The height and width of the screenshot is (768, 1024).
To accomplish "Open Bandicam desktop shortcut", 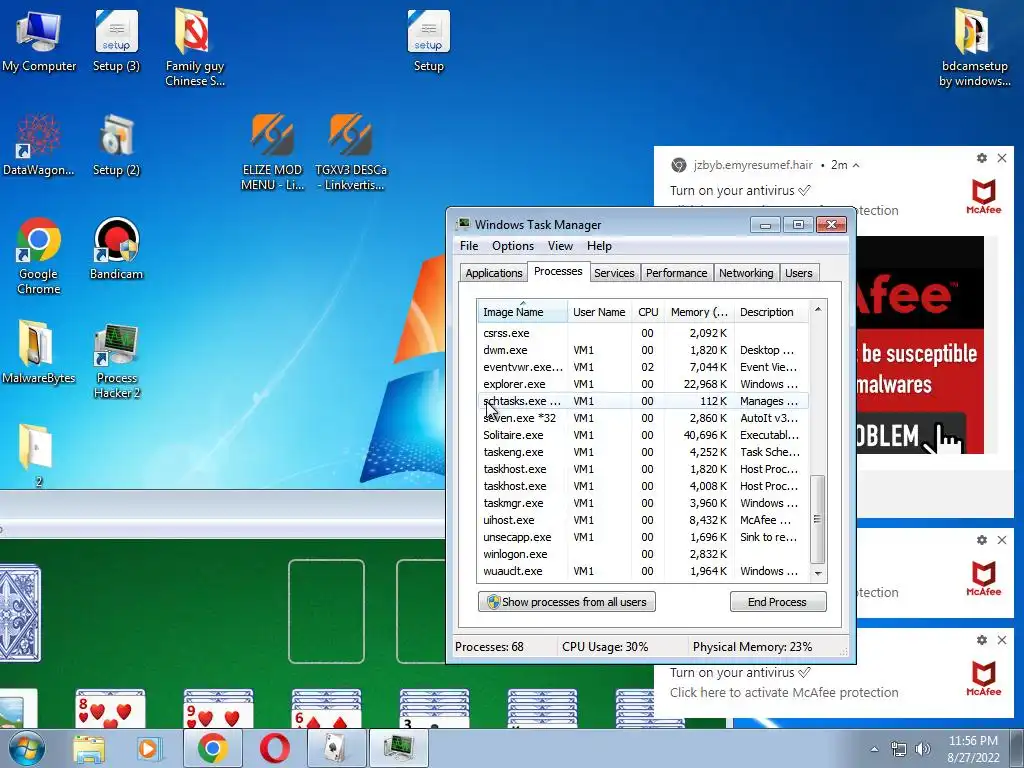I will coord(116,248).
